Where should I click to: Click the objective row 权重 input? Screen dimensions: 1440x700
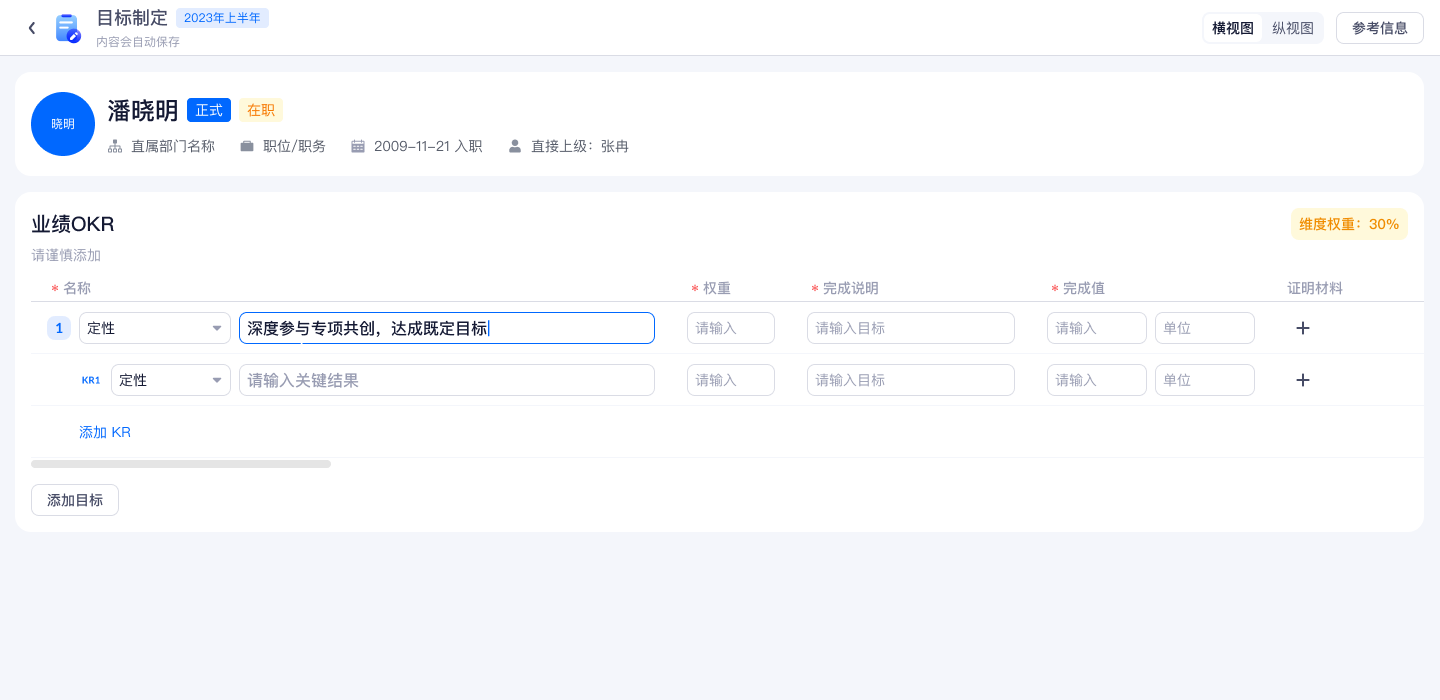point(730,328)
